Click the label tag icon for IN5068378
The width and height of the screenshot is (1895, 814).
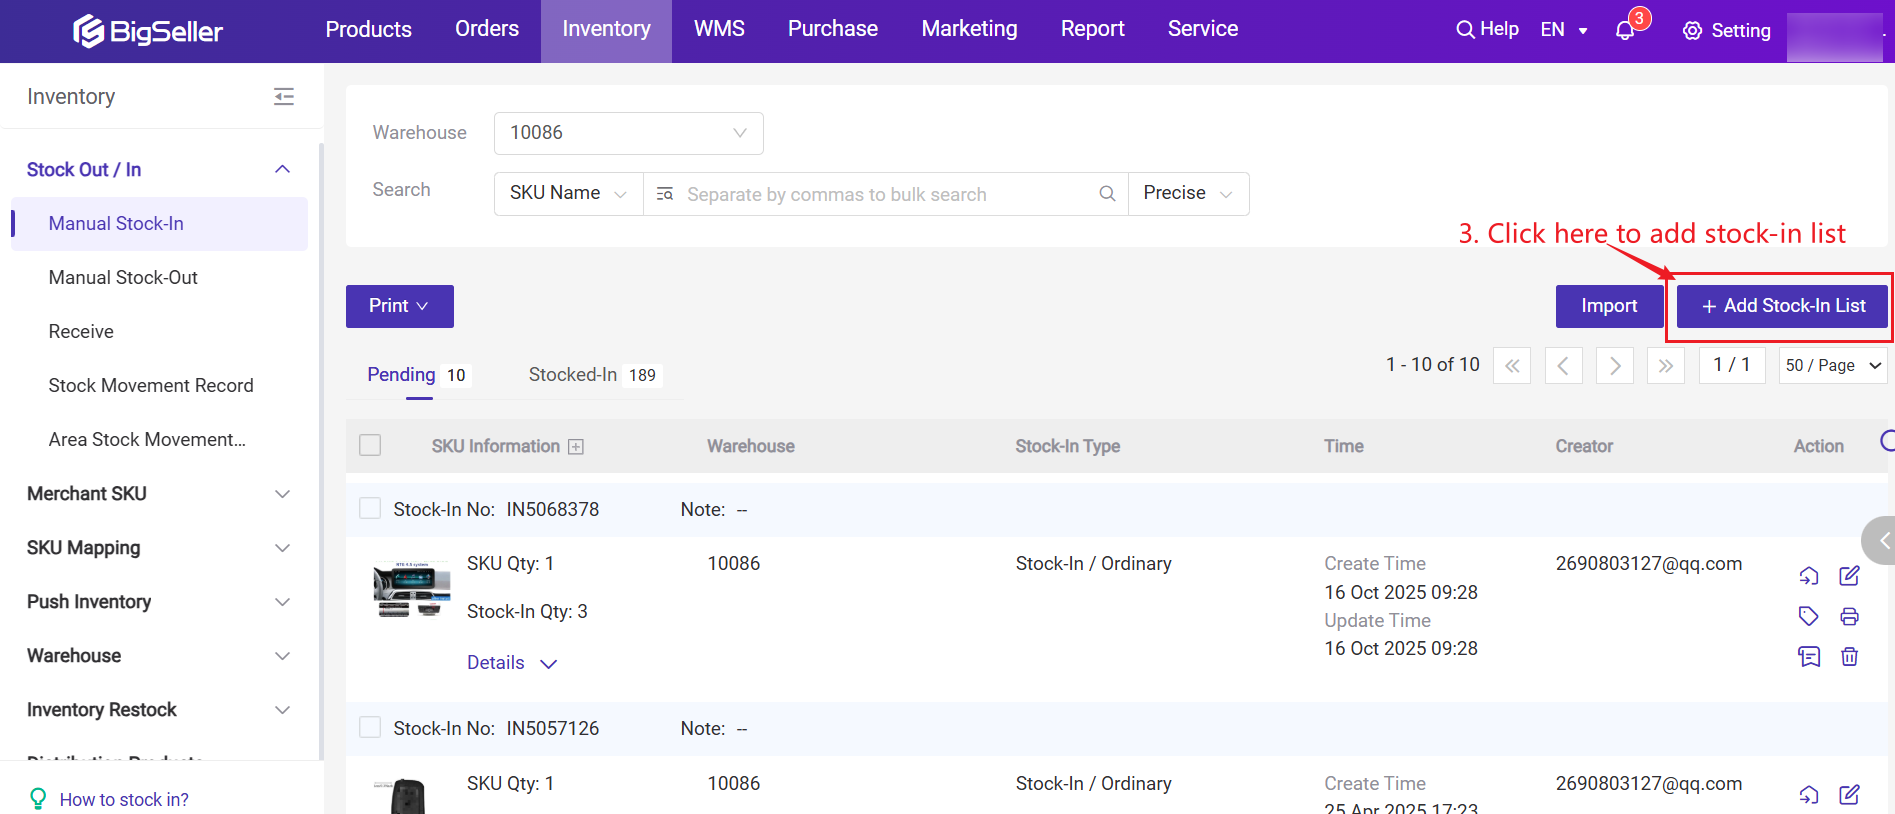click(x=1808, y=616)
